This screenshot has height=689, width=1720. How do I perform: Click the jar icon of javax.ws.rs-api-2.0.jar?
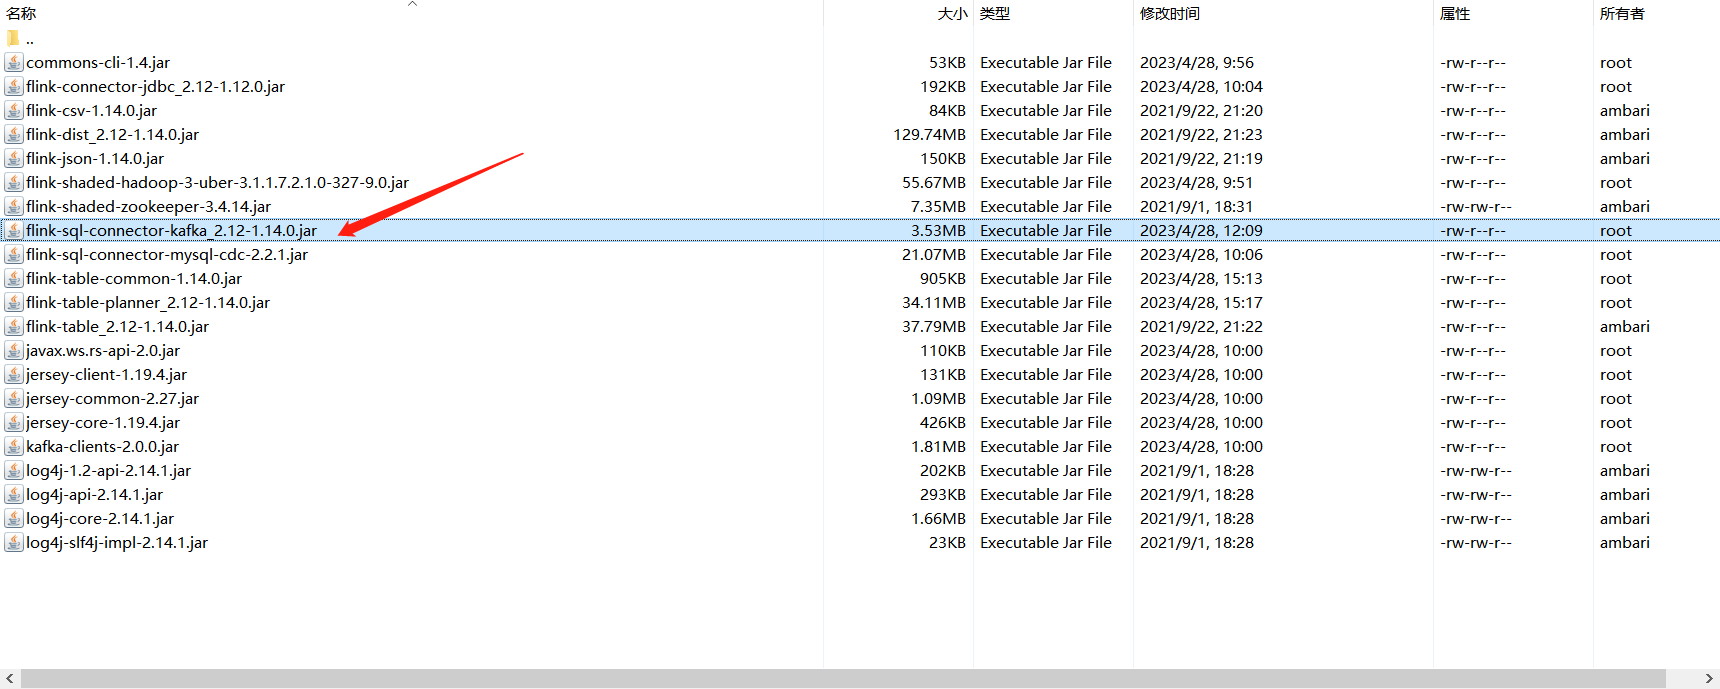click(x=14, y=350)
